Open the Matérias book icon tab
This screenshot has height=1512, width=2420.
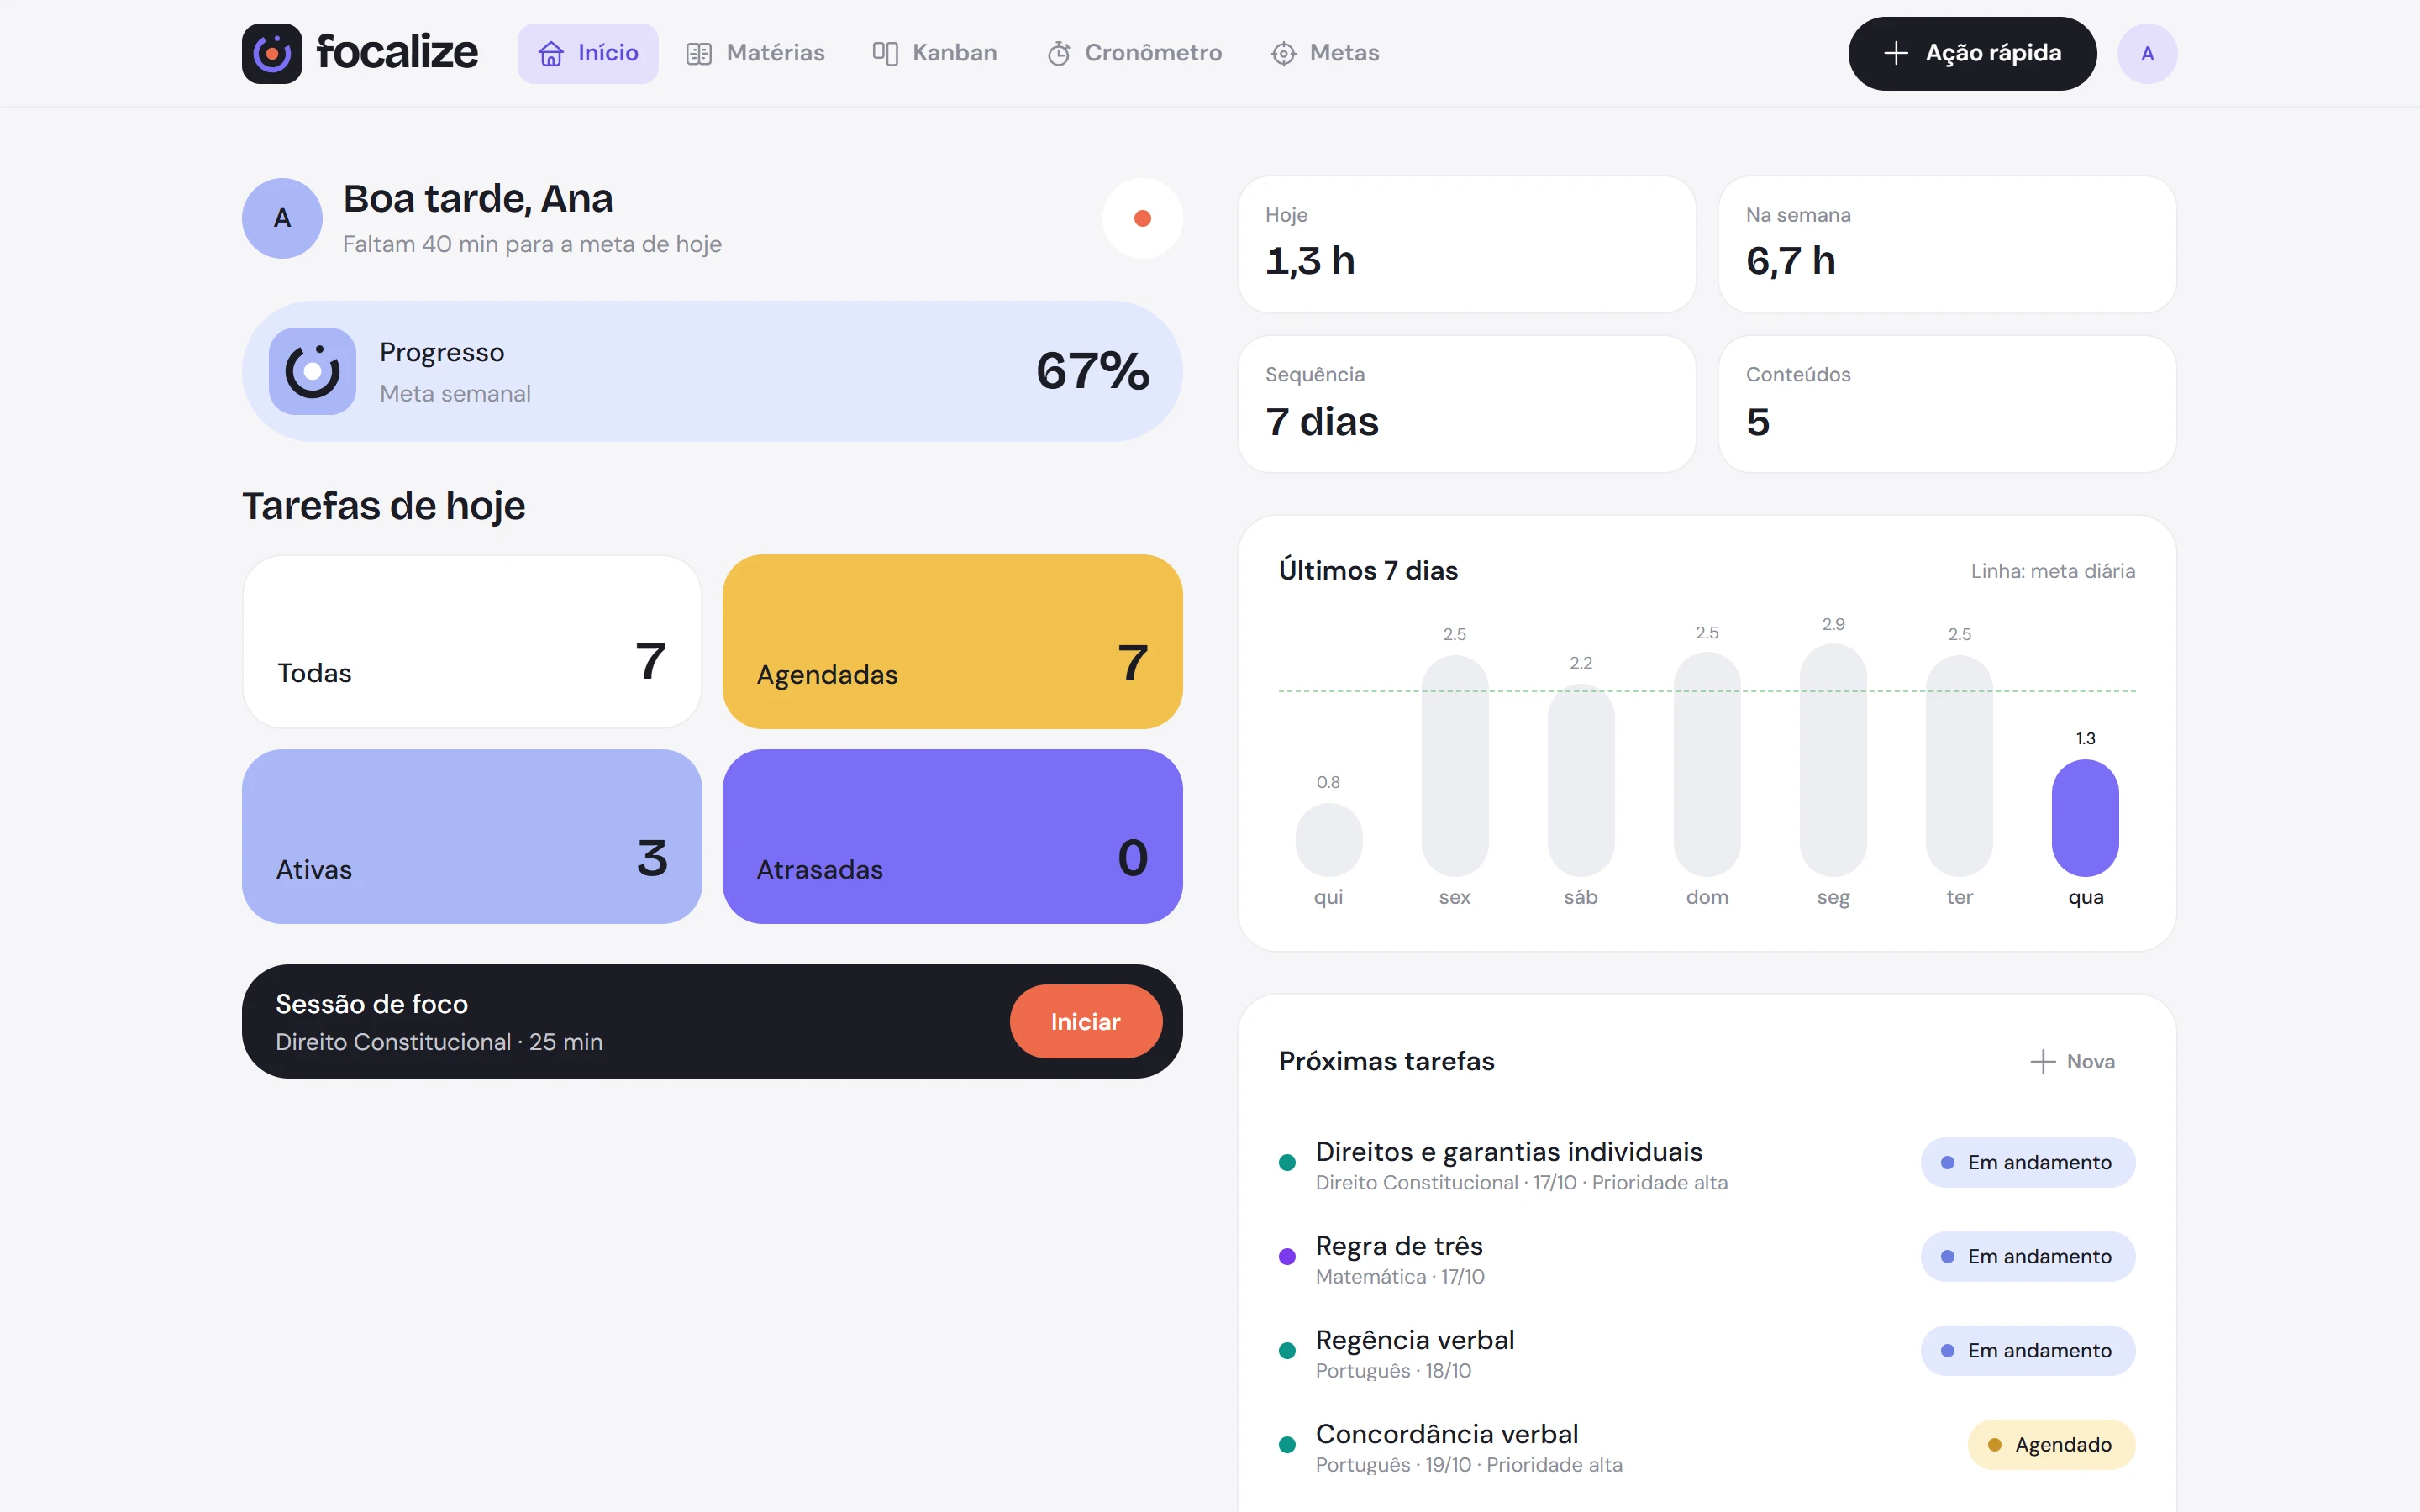(699, 54)
